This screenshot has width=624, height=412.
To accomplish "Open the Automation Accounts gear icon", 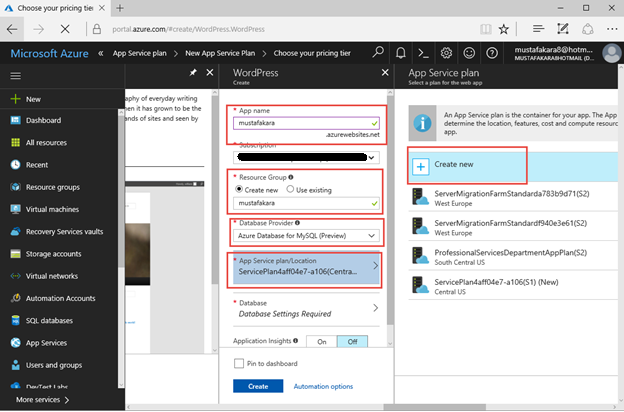I will [x=16, y=298].
